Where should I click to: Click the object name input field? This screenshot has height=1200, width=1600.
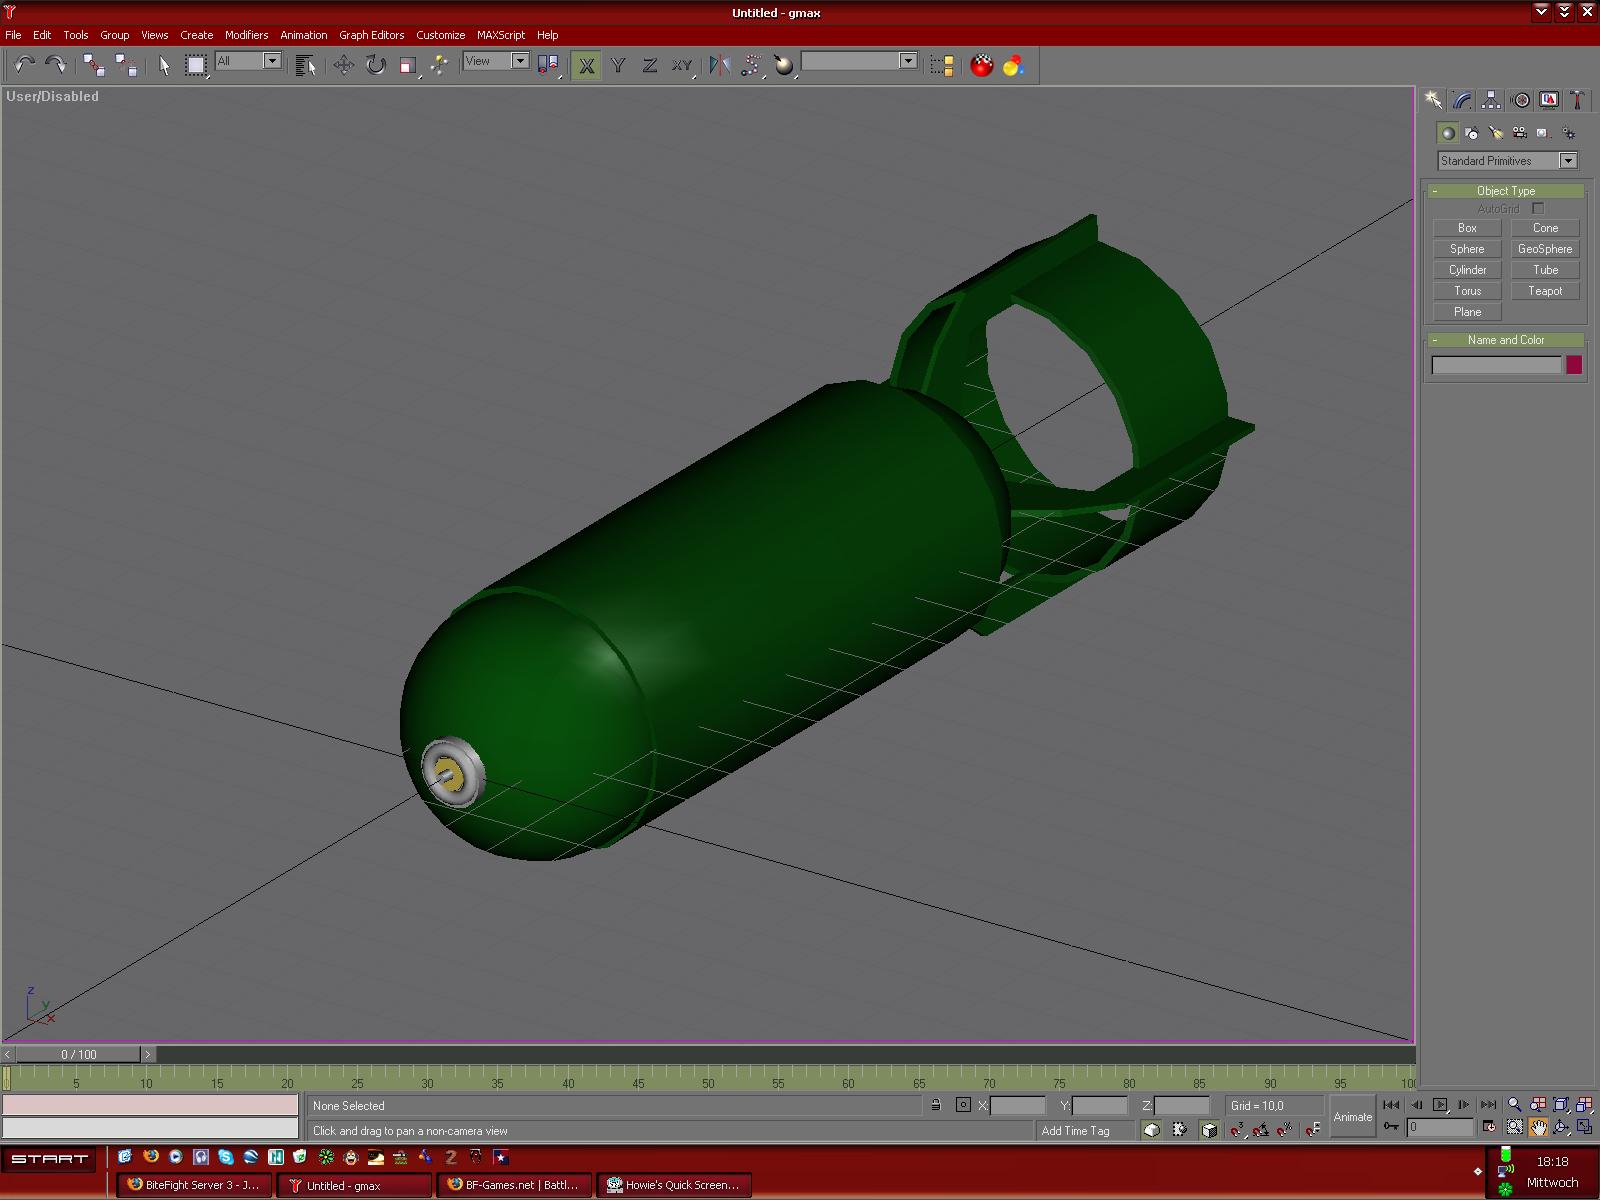point(1496,365)
